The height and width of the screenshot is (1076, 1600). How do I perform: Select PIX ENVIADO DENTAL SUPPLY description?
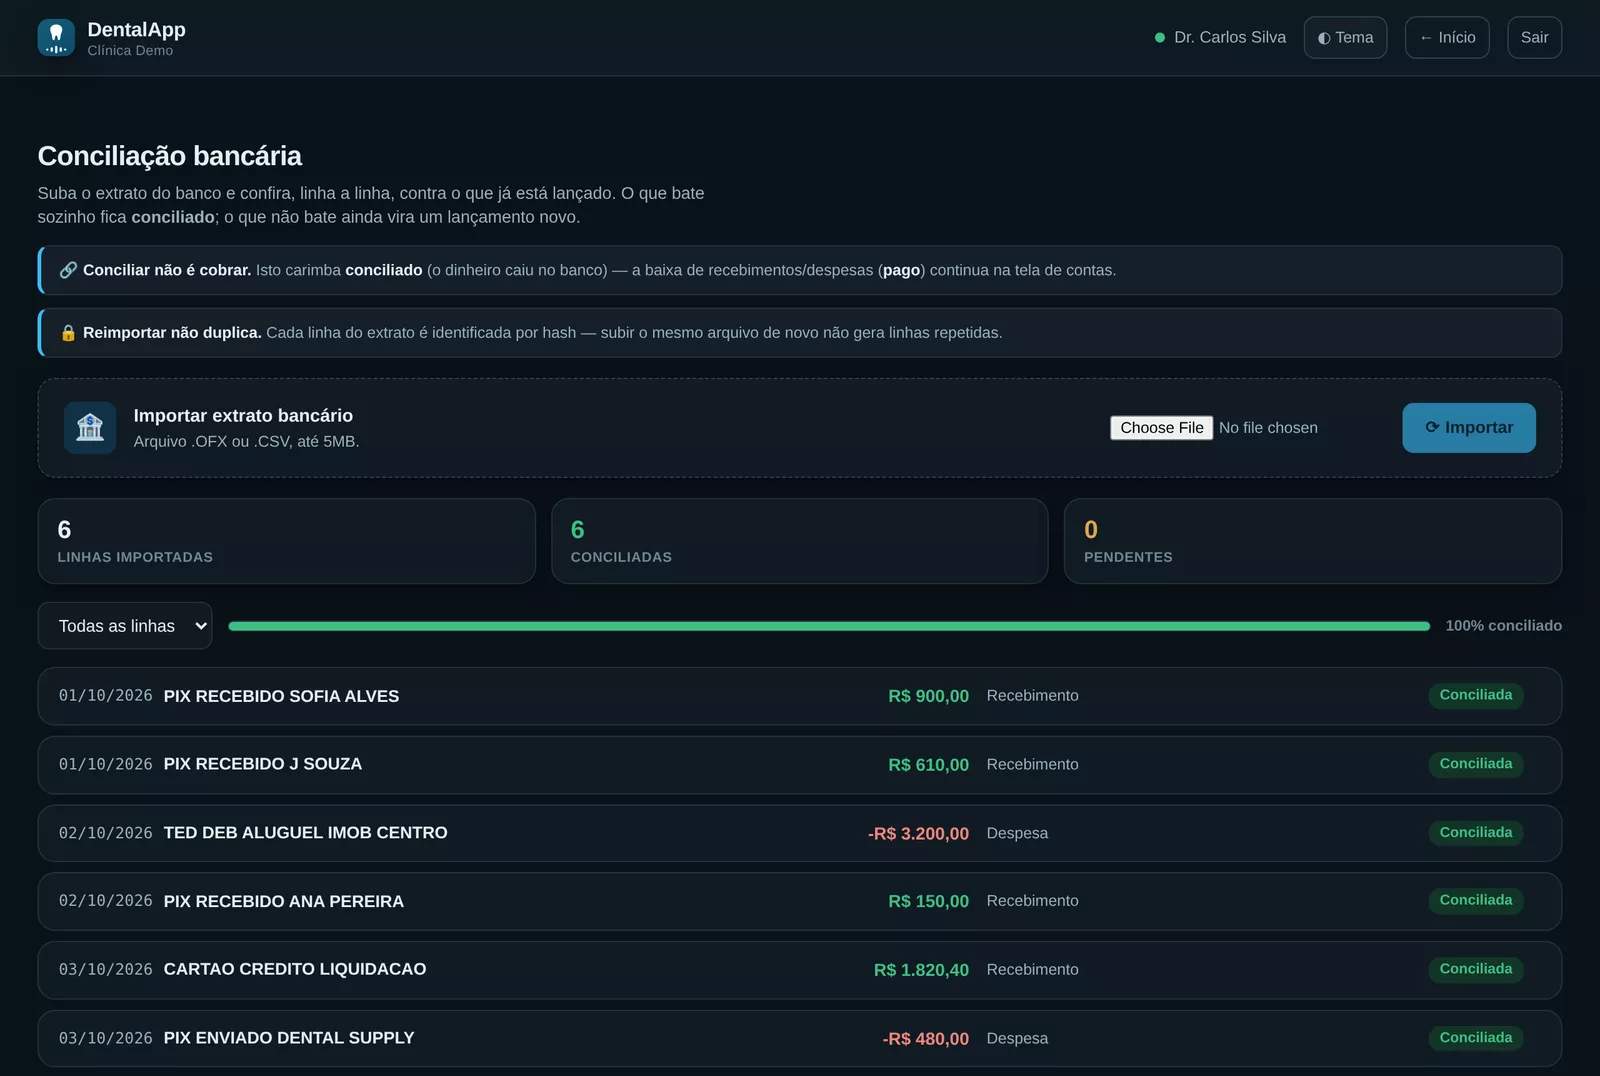(x=289, y=1038)
